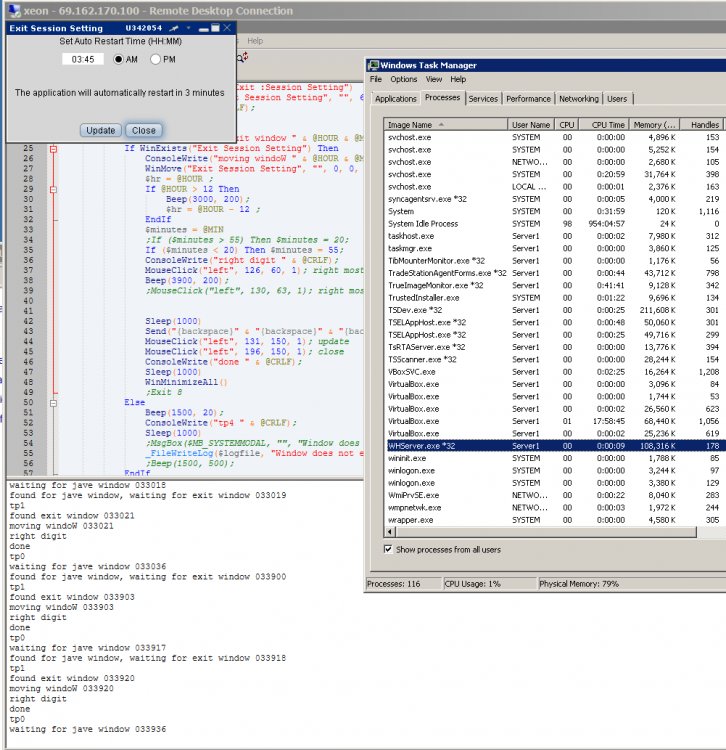Viewport: 726px width, 750px height.
Task: Click the Close button in Exit Session Setting
Action: (x=143, y=130)
